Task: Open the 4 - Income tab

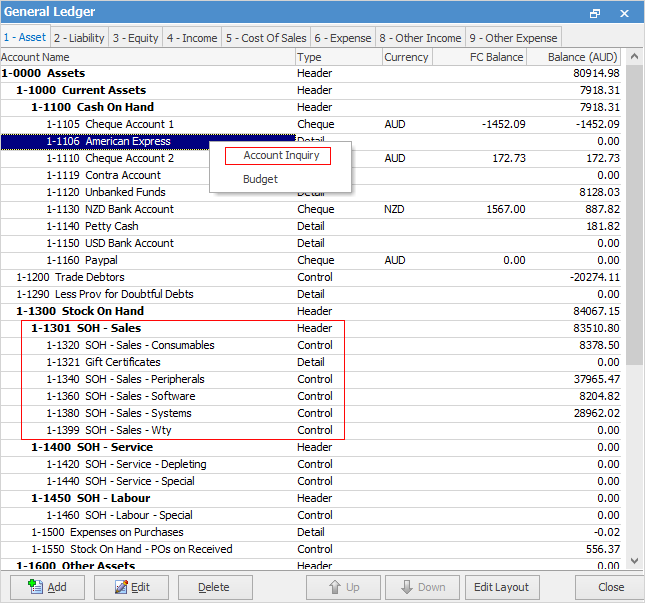Action: click(x=192, y=38)
